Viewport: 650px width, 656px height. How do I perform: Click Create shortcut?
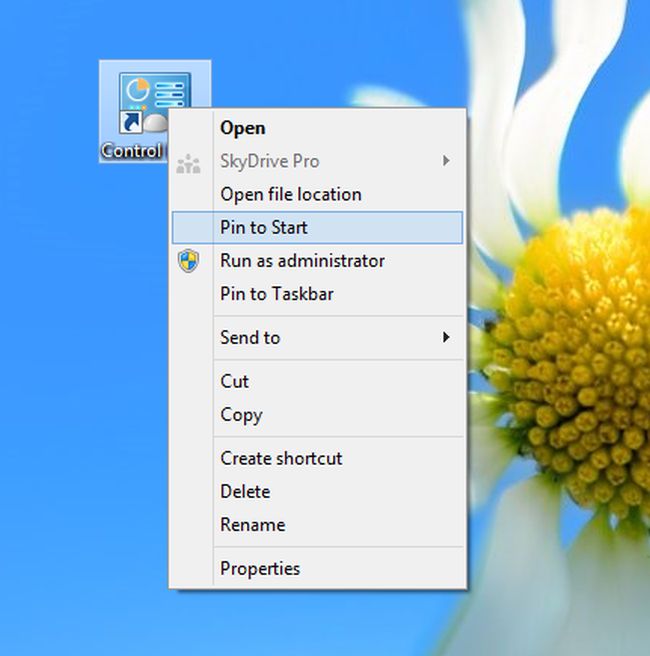(317, 459)
